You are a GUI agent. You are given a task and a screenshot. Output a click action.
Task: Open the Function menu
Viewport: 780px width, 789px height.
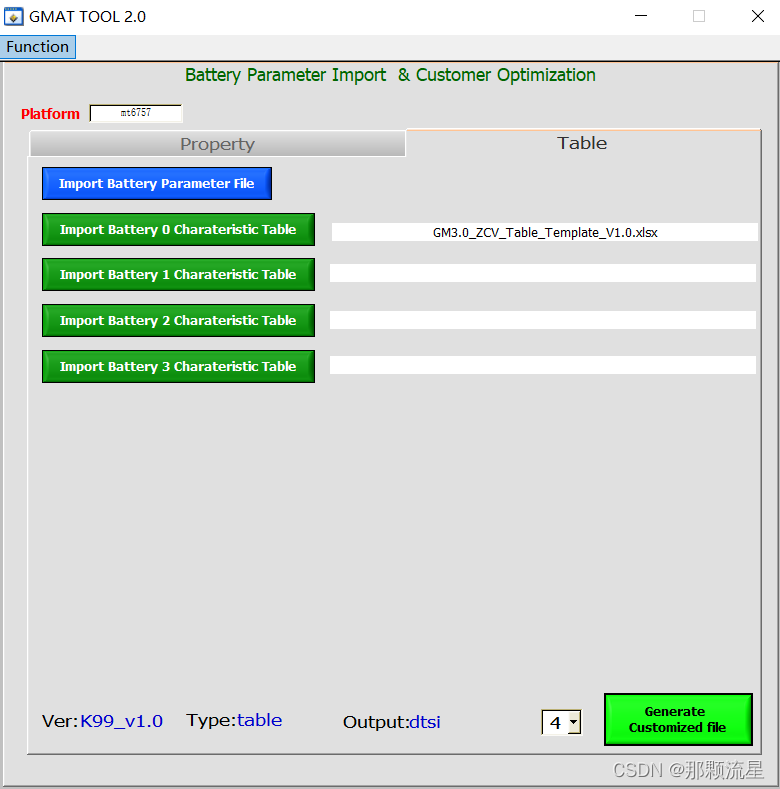point(38,47)
